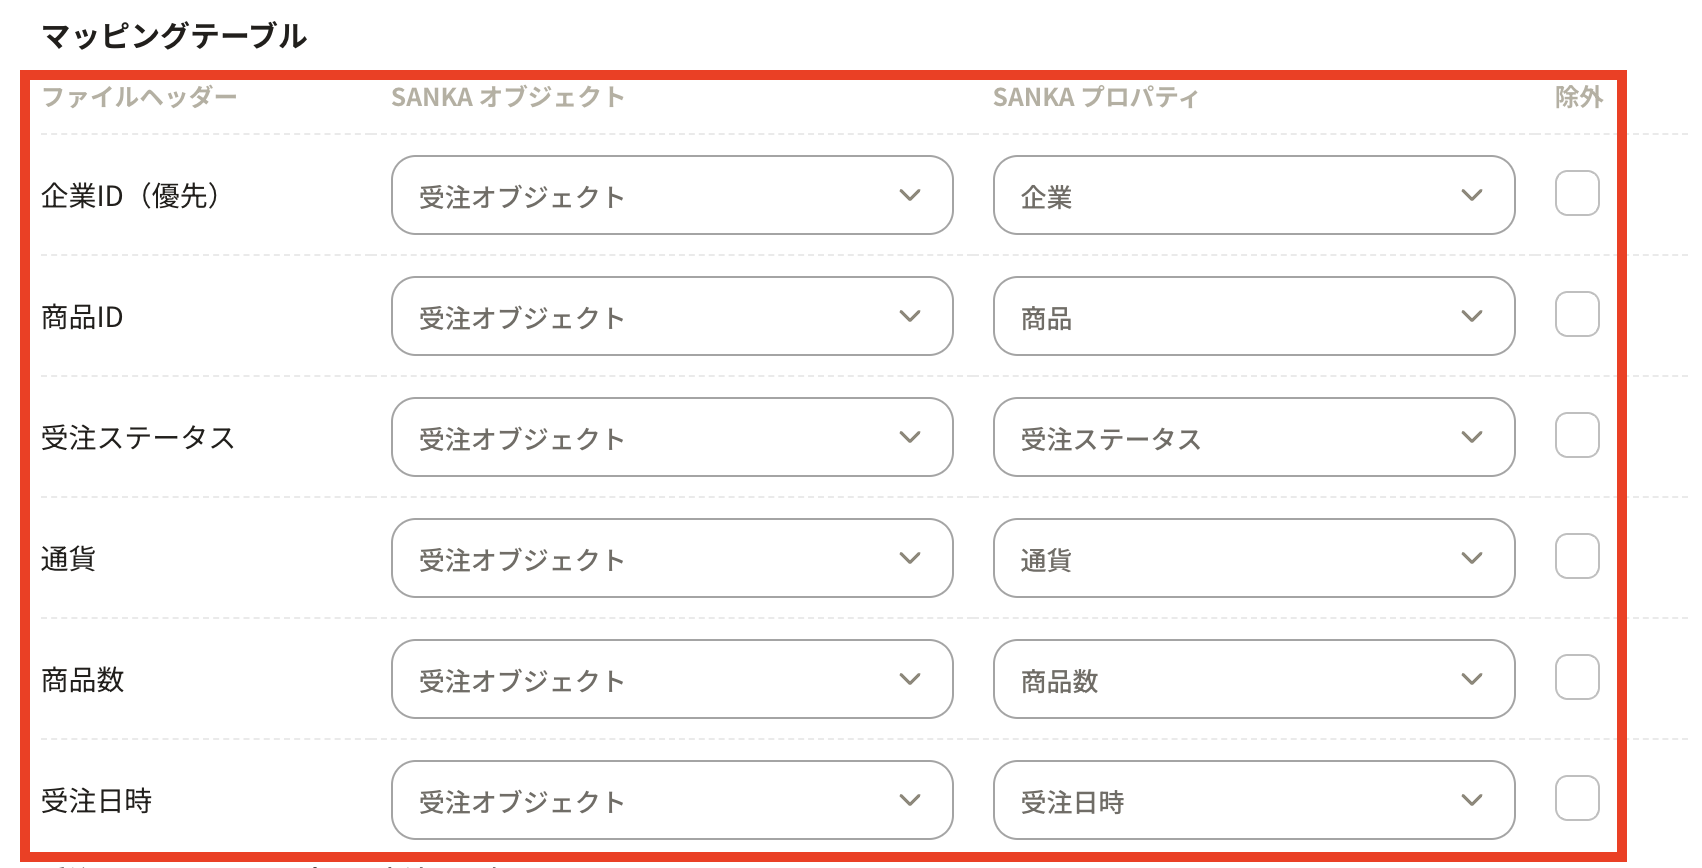The height and width of the screenshot is (868, 1702).
Task: Open 商品 property dropdown
Action: click(x=1253, y=317)
